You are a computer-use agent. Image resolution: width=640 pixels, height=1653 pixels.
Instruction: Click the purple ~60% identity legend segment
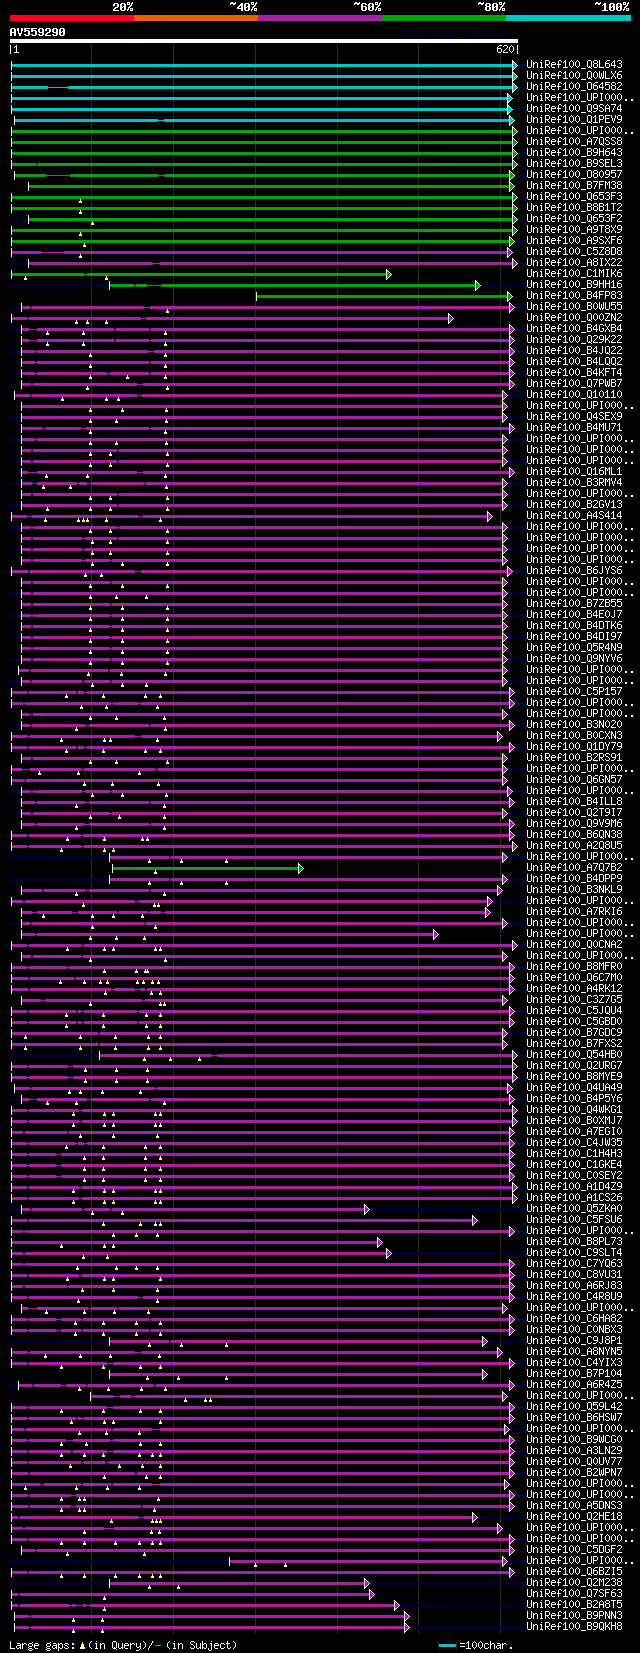320,17
